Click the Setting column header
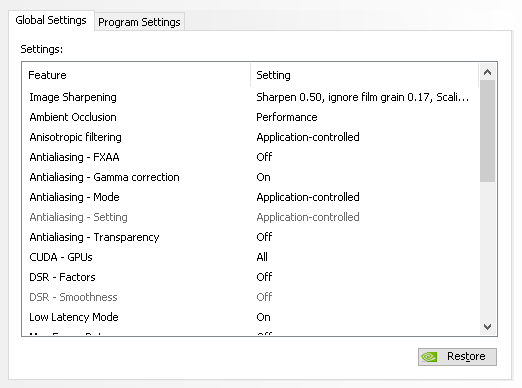 [x=365, y=75]
